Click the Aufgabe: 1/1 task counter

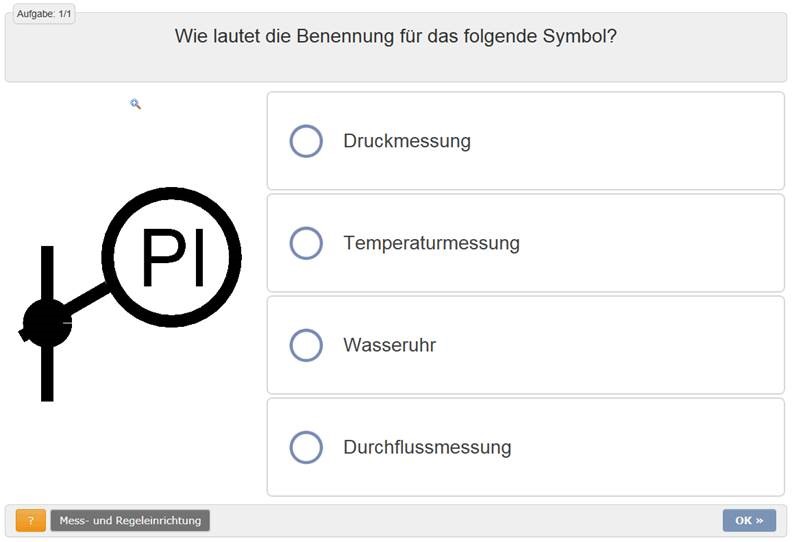click(x=44, y=14)
